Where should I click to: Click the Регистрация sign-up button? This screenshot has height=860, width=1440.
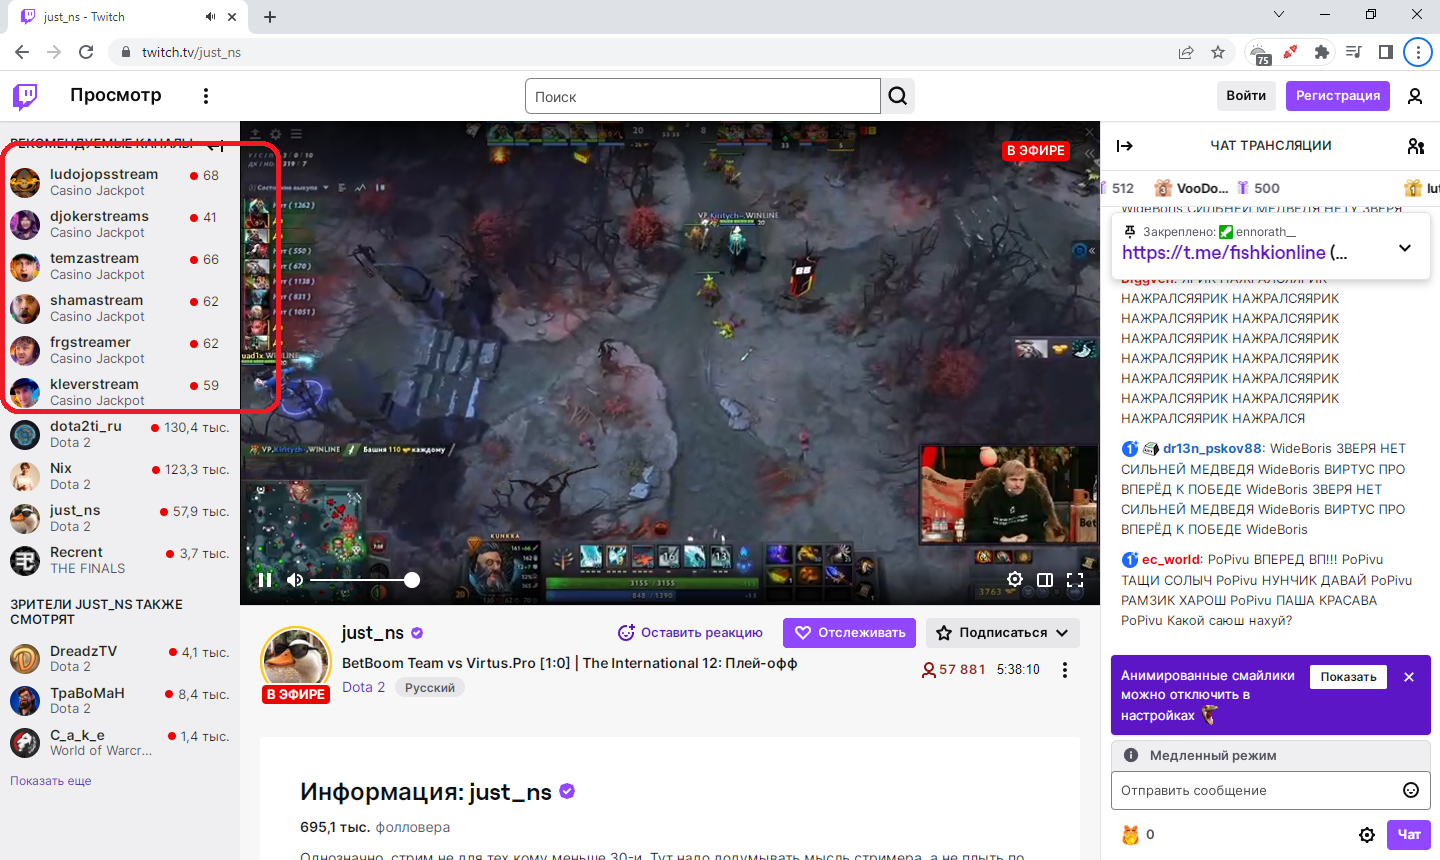click(1337, 96)
